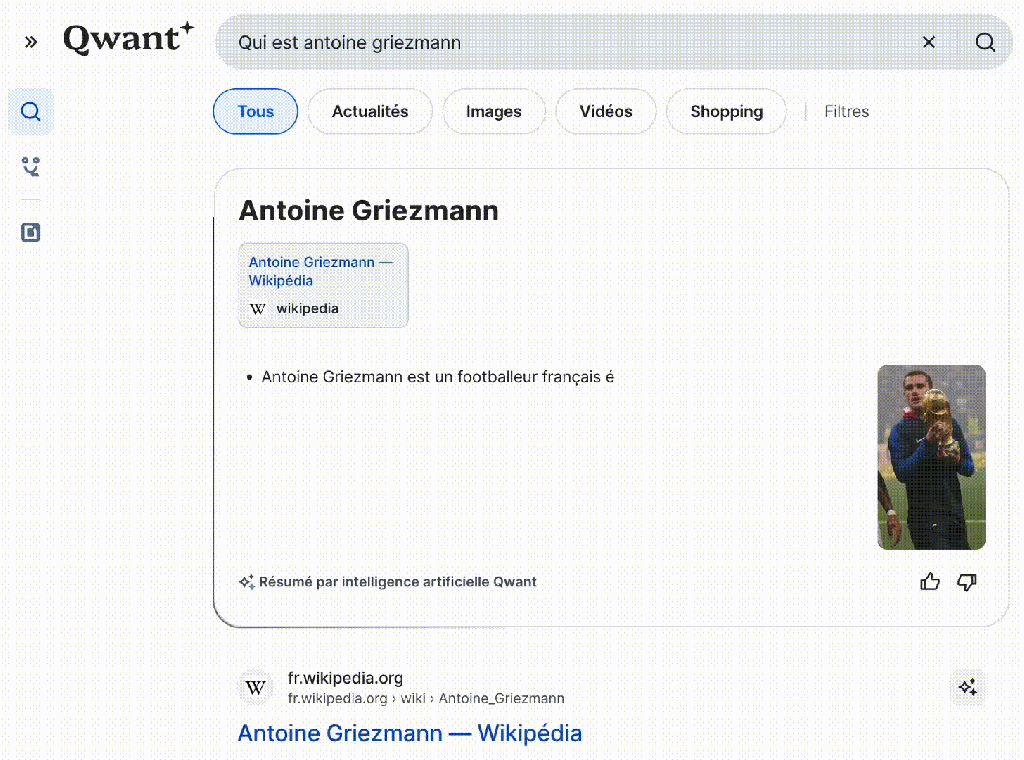The image size is (1024, 760).
Task: Click Résumé par intelligence artificielle Qwant text
Action: pos(398,582)
